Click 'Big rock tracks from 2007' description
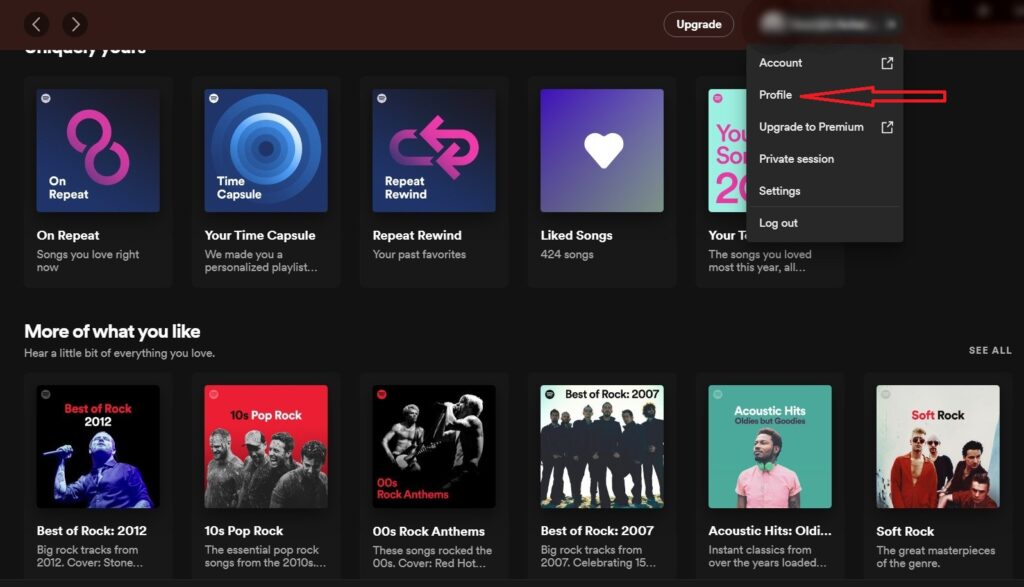The image size is (1024, 587). pos(598,556)
